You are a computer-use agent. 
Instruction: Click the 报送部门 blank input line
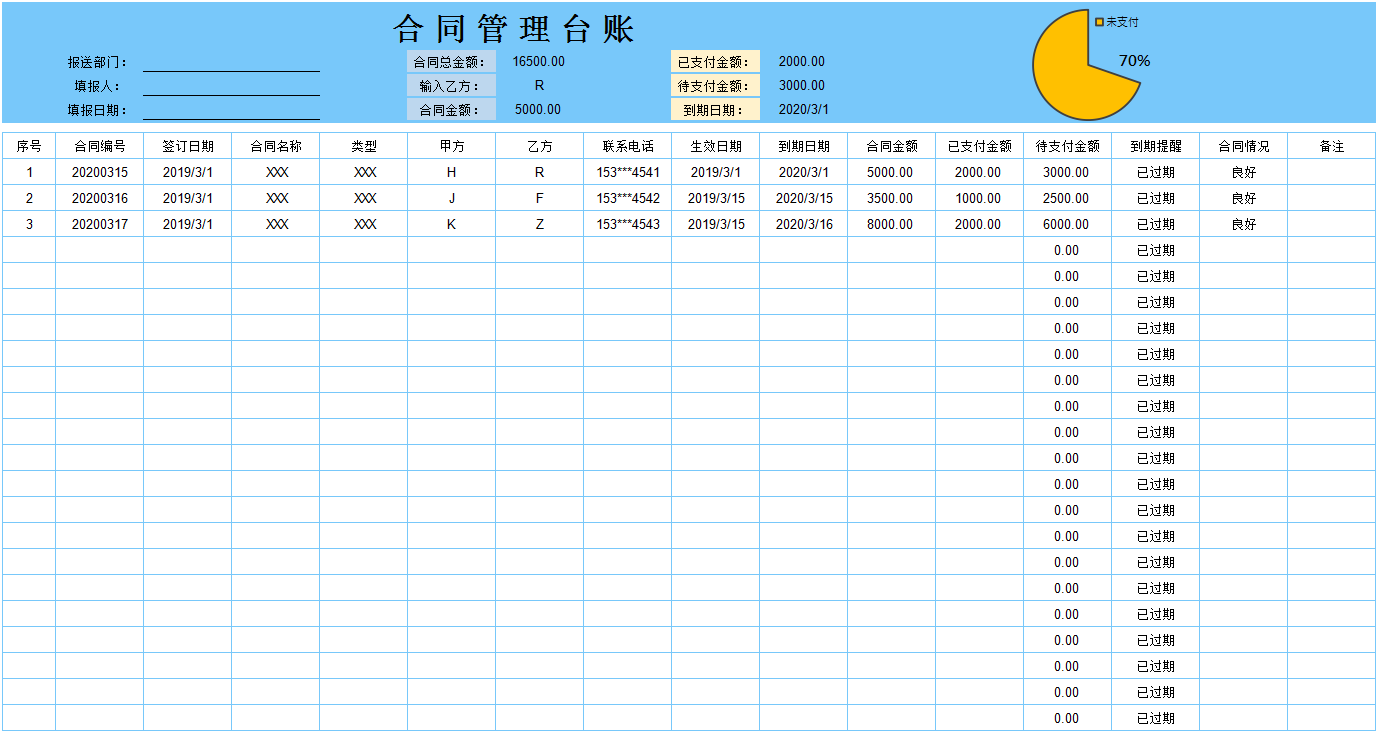pyautogui.click(x=231, y=62)
